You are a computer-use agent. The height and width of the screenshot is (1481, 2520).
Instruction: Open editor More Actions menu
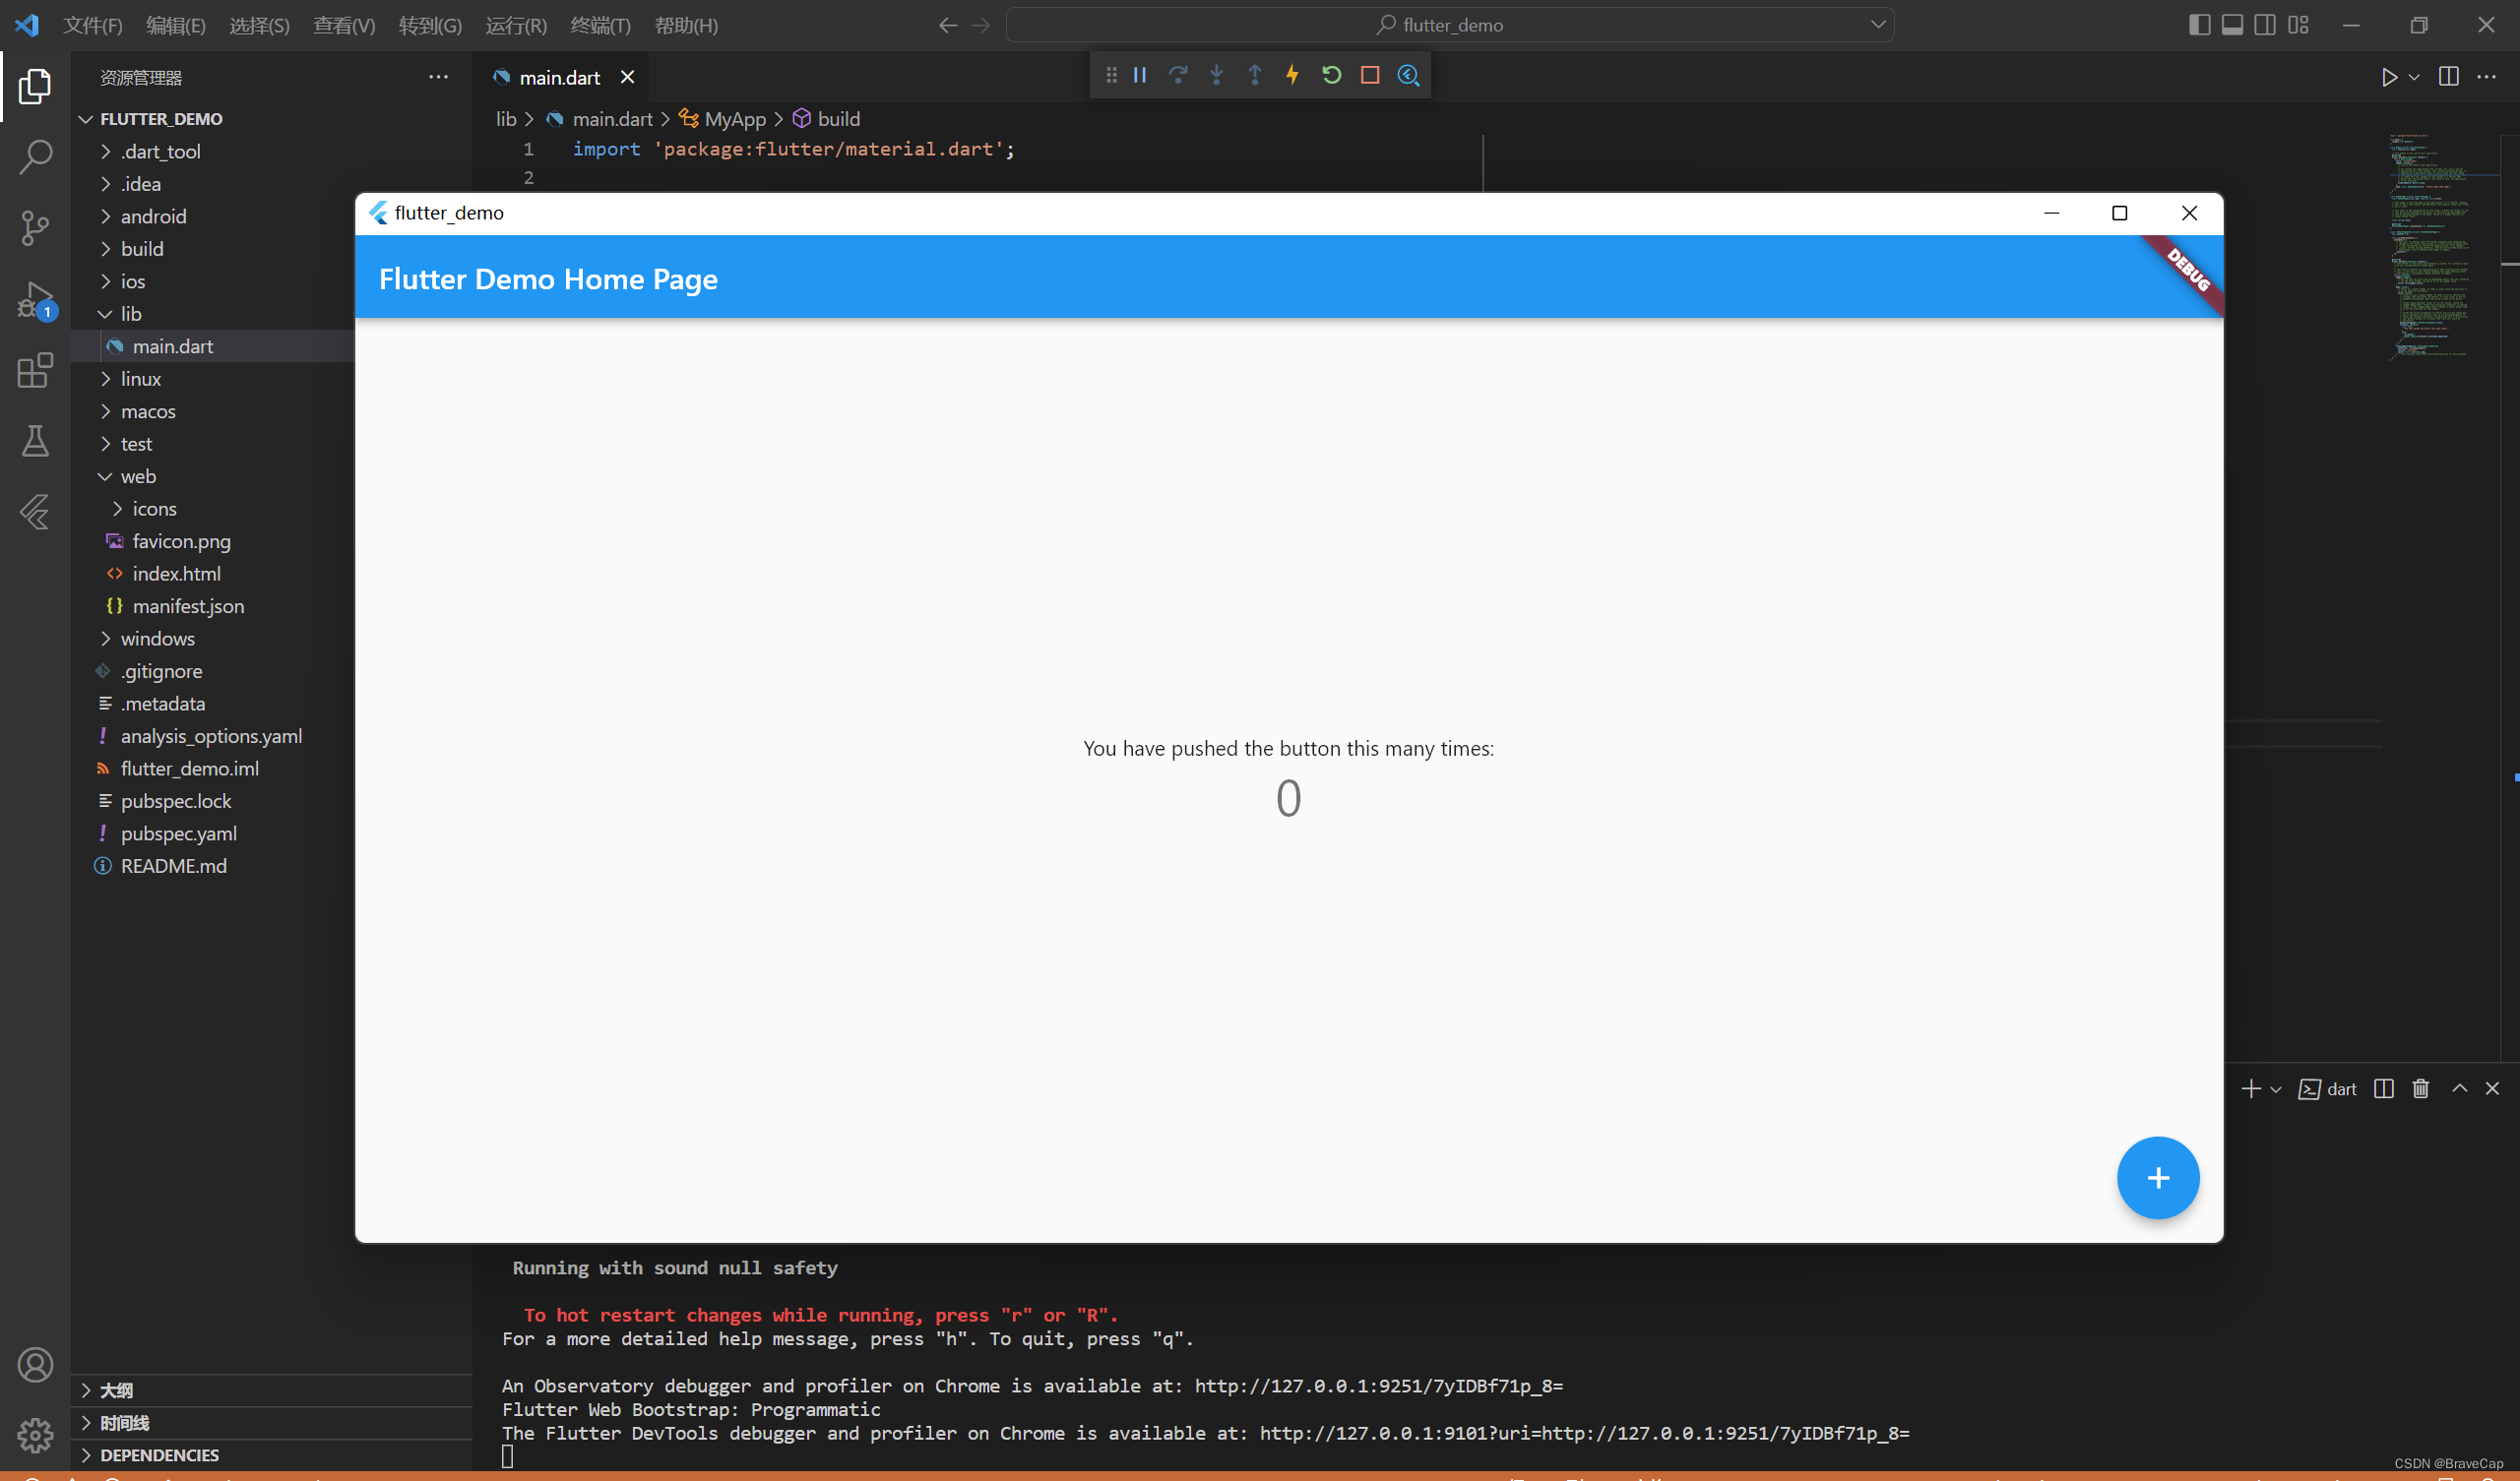(2487, 77)
